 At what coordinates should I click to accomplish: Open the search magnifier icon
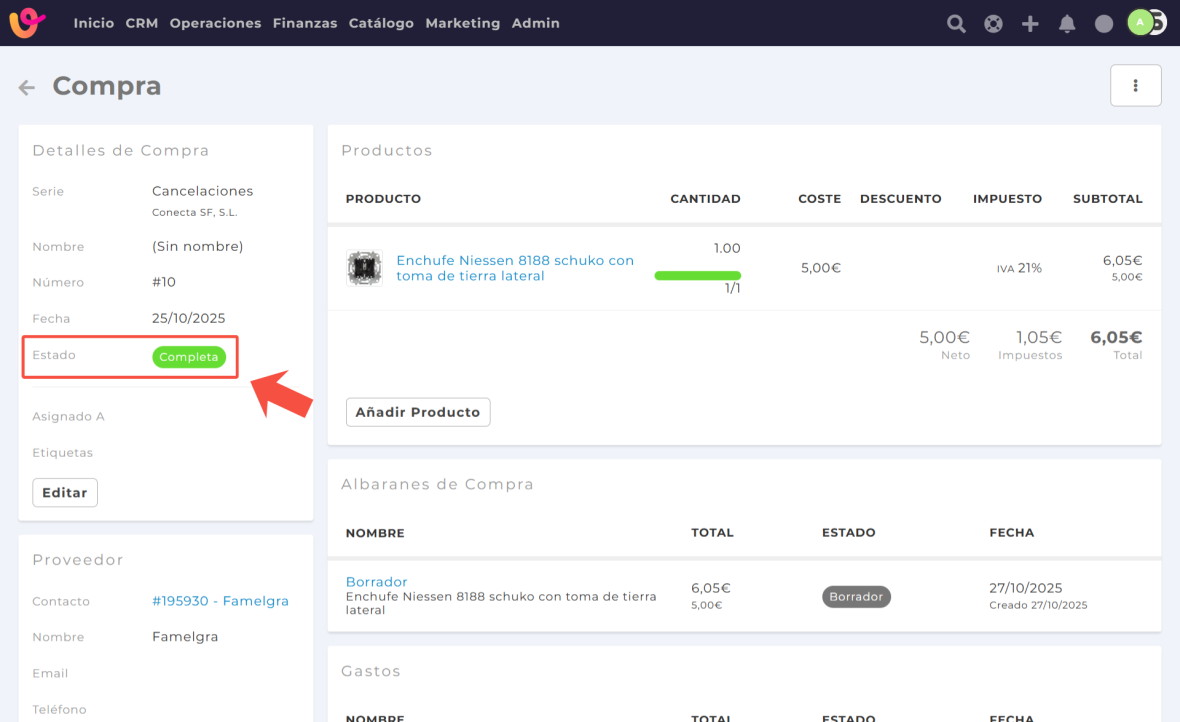956,23
